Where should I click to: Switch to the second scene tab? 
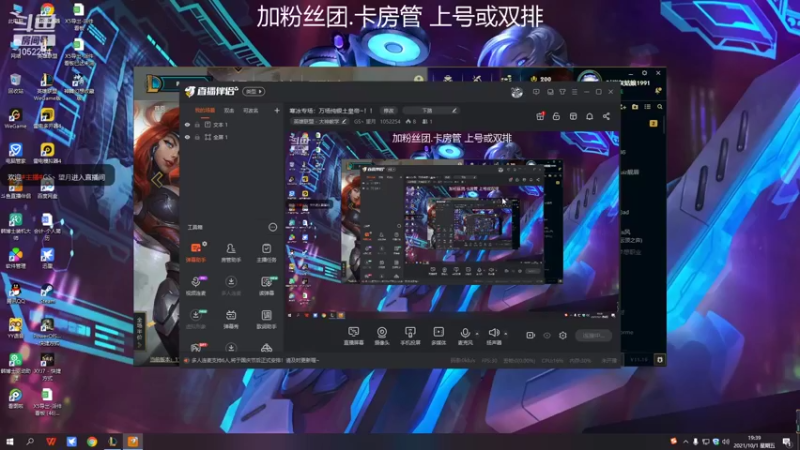click(x=229, y=111)
